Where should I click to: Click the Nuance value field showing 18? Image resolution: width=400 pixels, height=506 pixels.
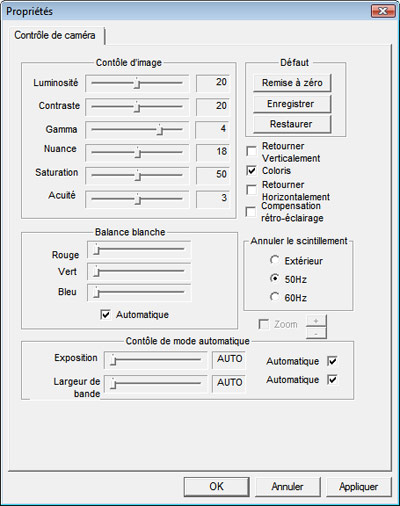(x=213, y=152)
